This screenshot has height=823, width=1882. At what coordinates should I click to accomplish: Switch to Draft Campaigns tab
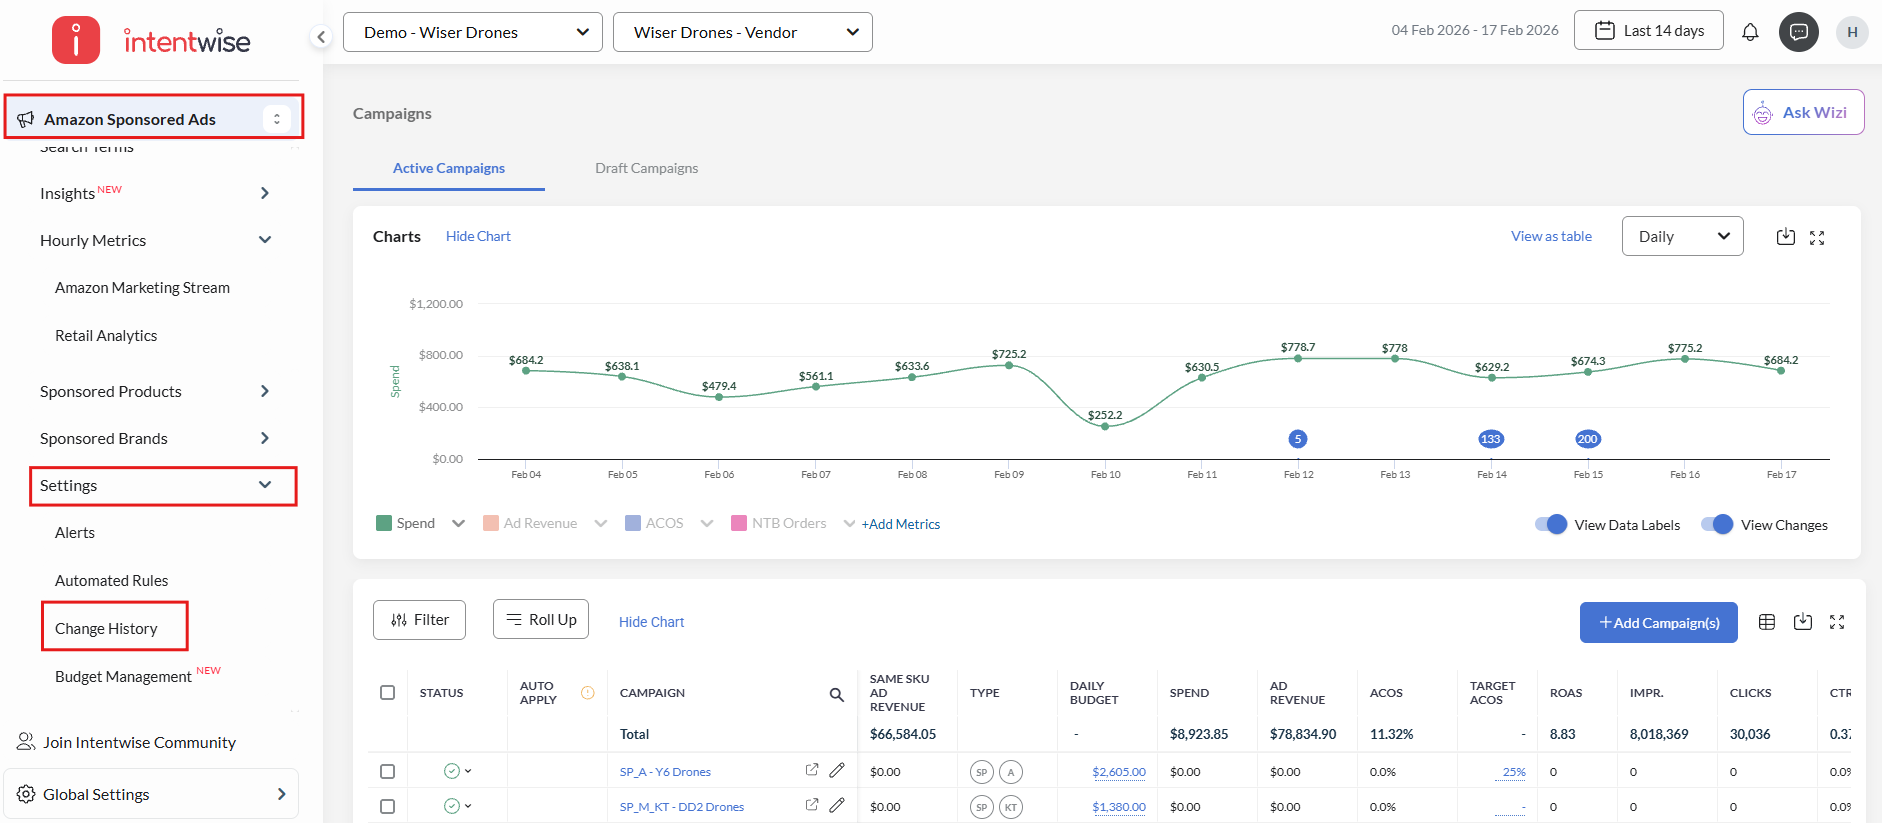click(646, 168)
